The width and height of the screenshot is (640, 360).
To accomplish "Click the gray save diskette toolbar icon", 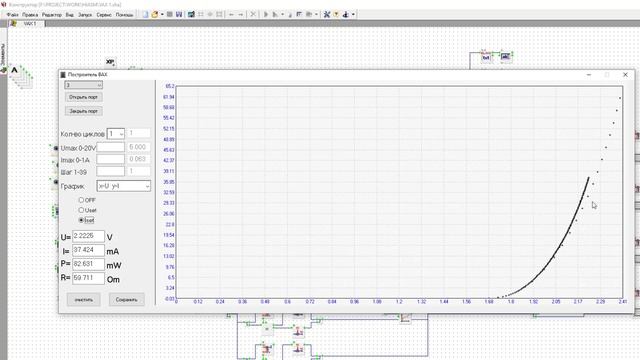I will 170,14.
